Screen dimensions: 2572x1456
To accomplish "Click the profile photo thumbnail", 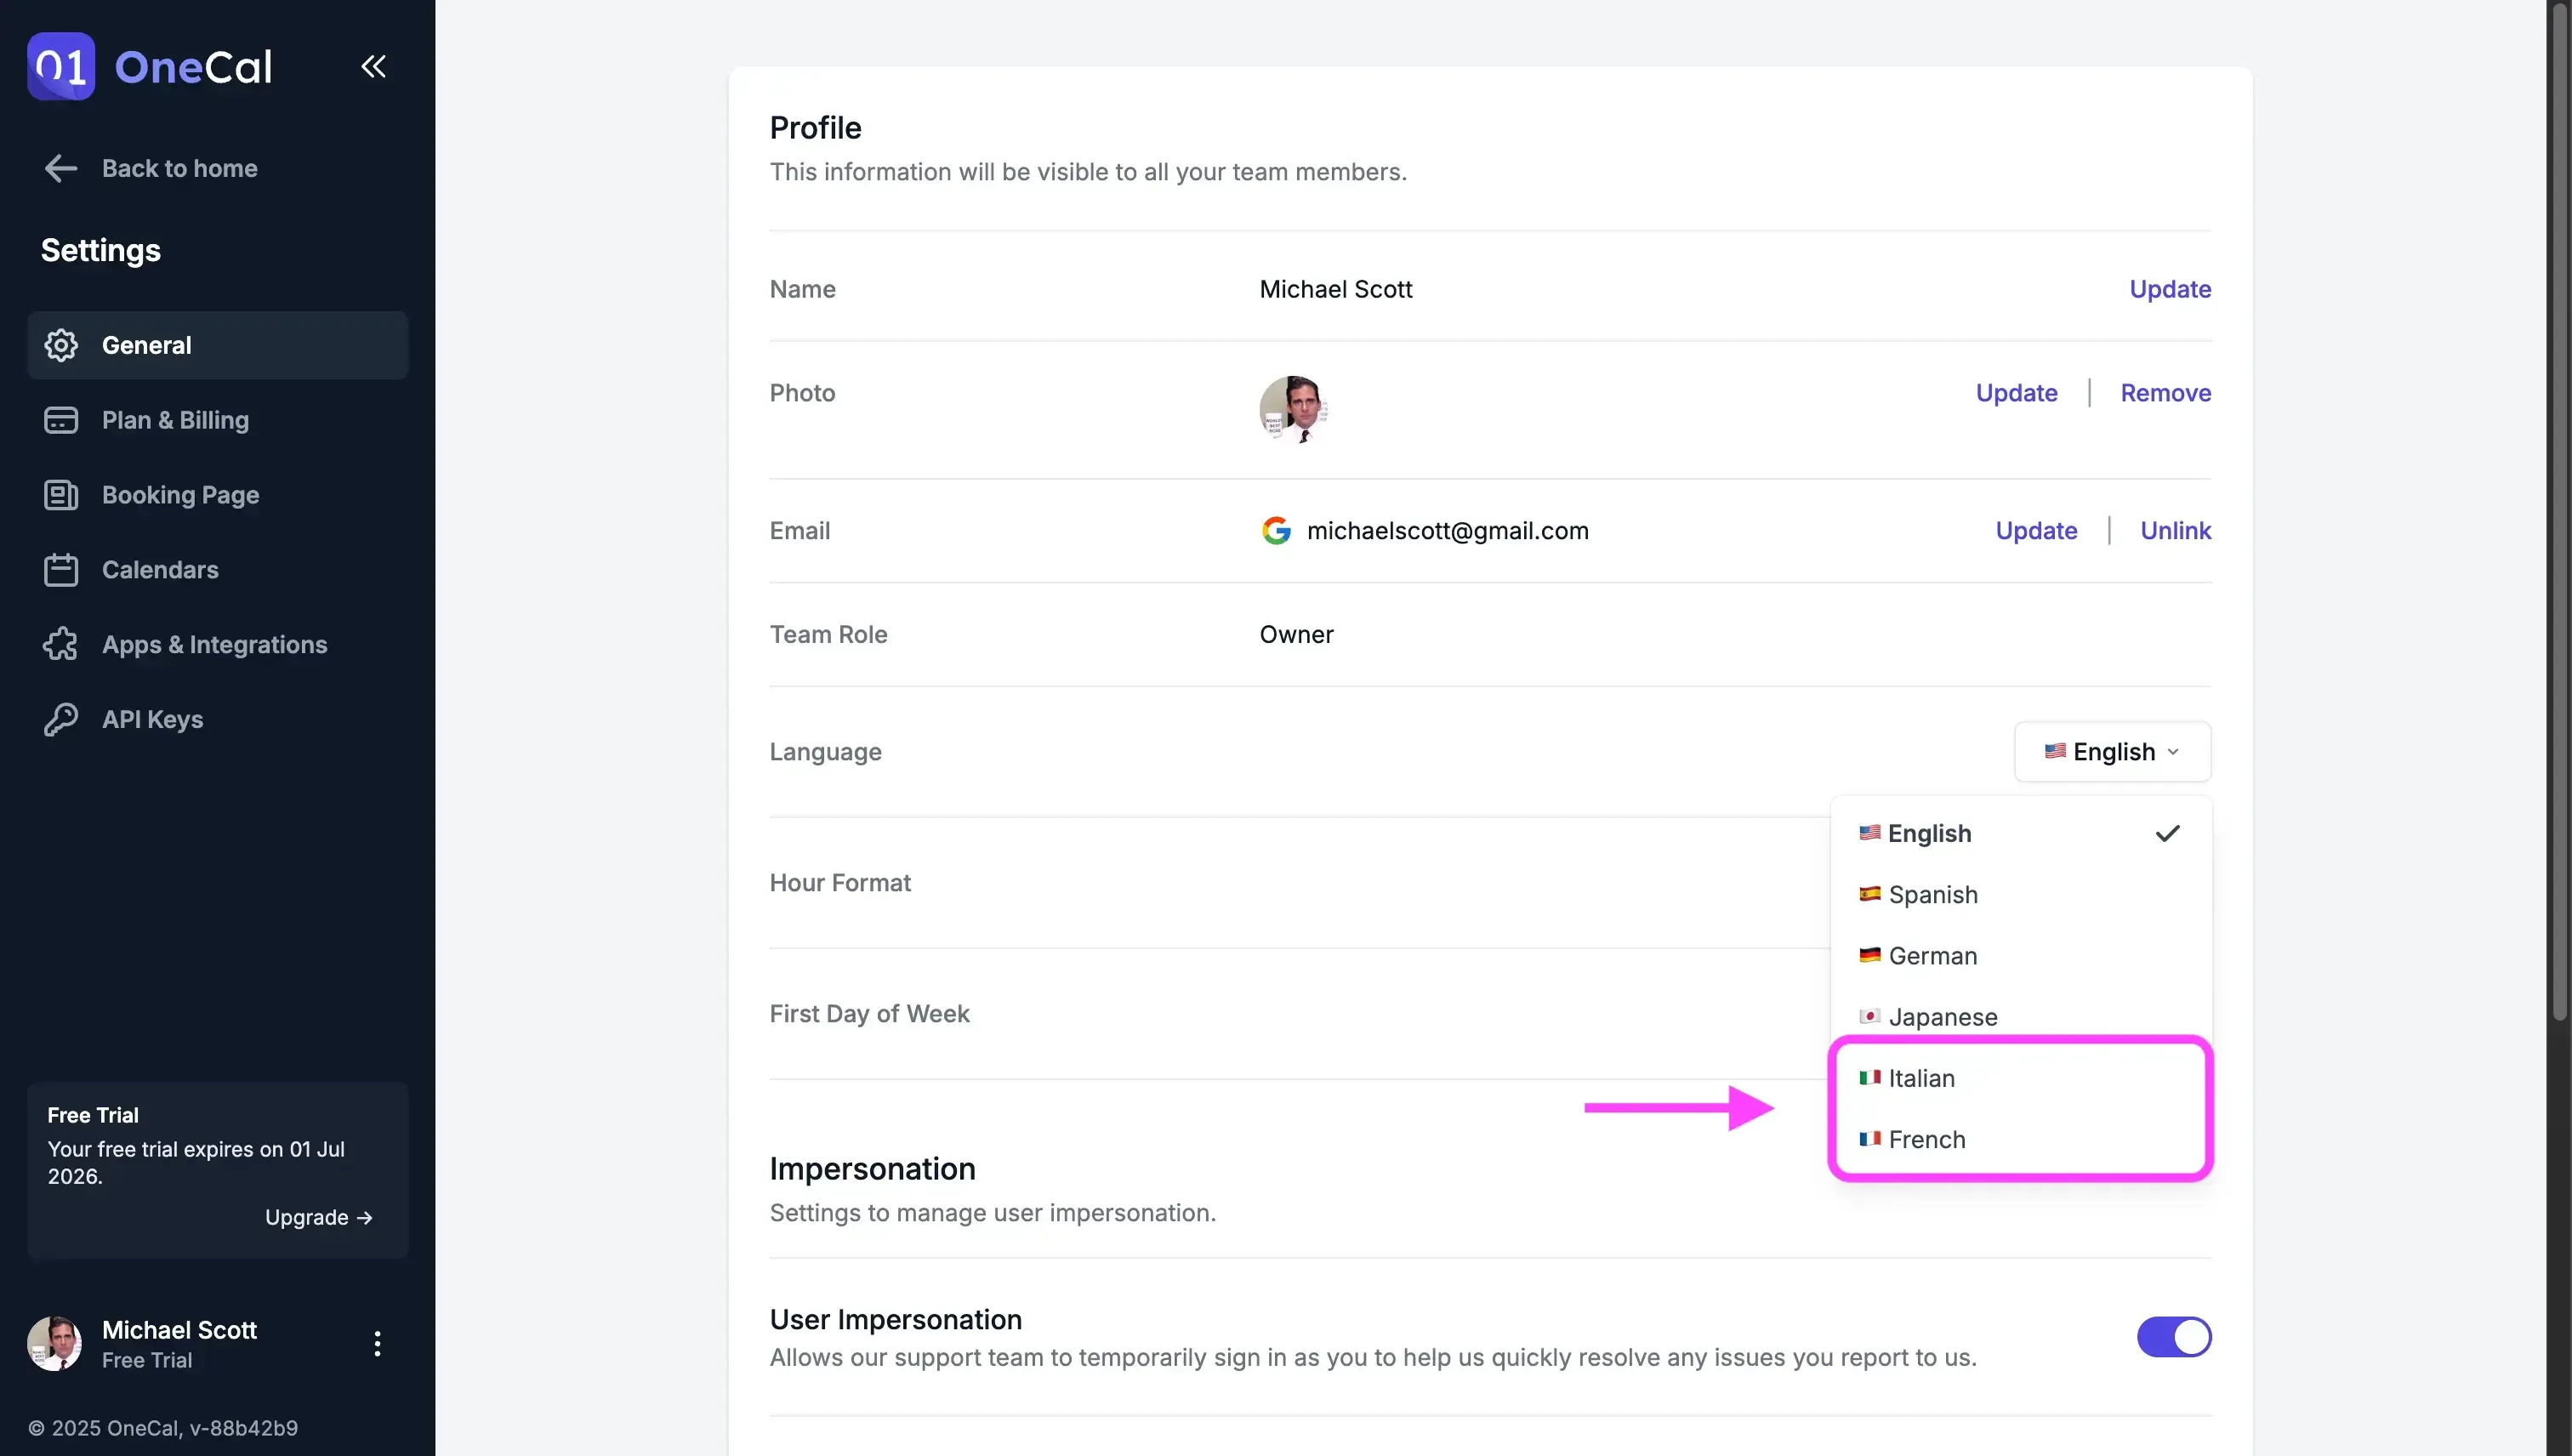I will coord(1294,409).
